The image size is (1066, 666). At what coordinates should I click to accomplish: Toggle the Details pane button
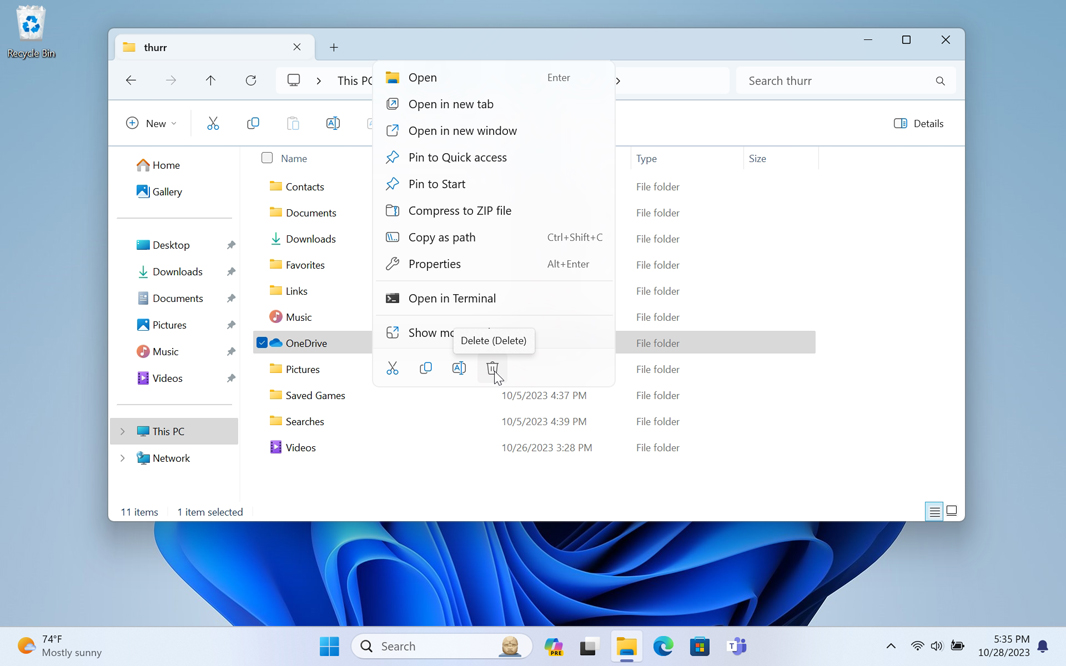[x=918, y=124]
